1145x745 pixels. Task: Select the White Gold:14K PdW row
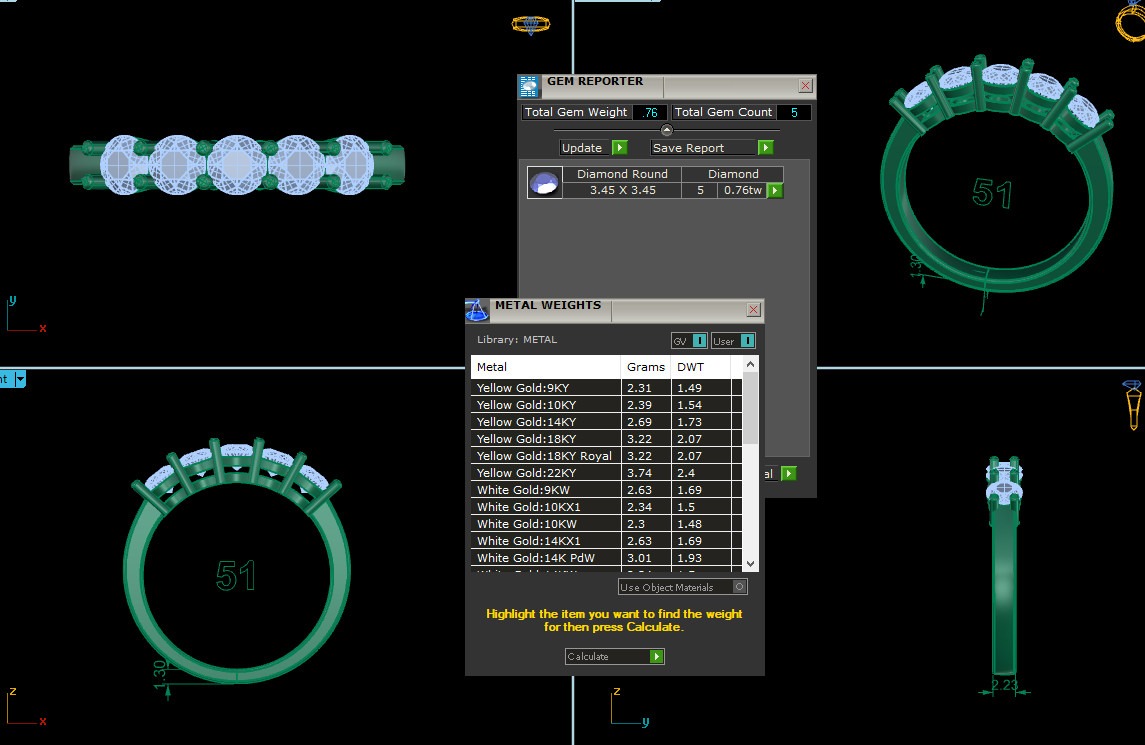point(533,558)
